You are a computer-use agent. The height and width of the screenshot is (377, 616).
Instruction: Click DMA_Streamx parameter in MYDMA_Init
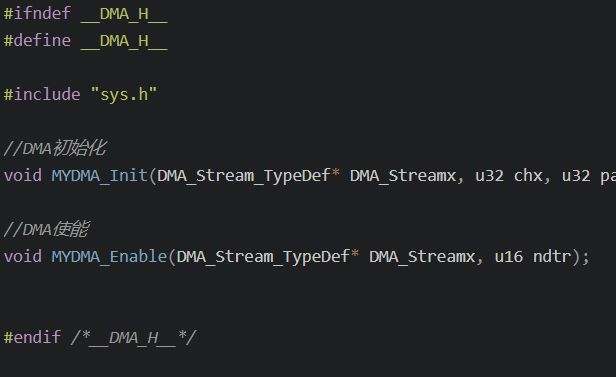[403, 176]
